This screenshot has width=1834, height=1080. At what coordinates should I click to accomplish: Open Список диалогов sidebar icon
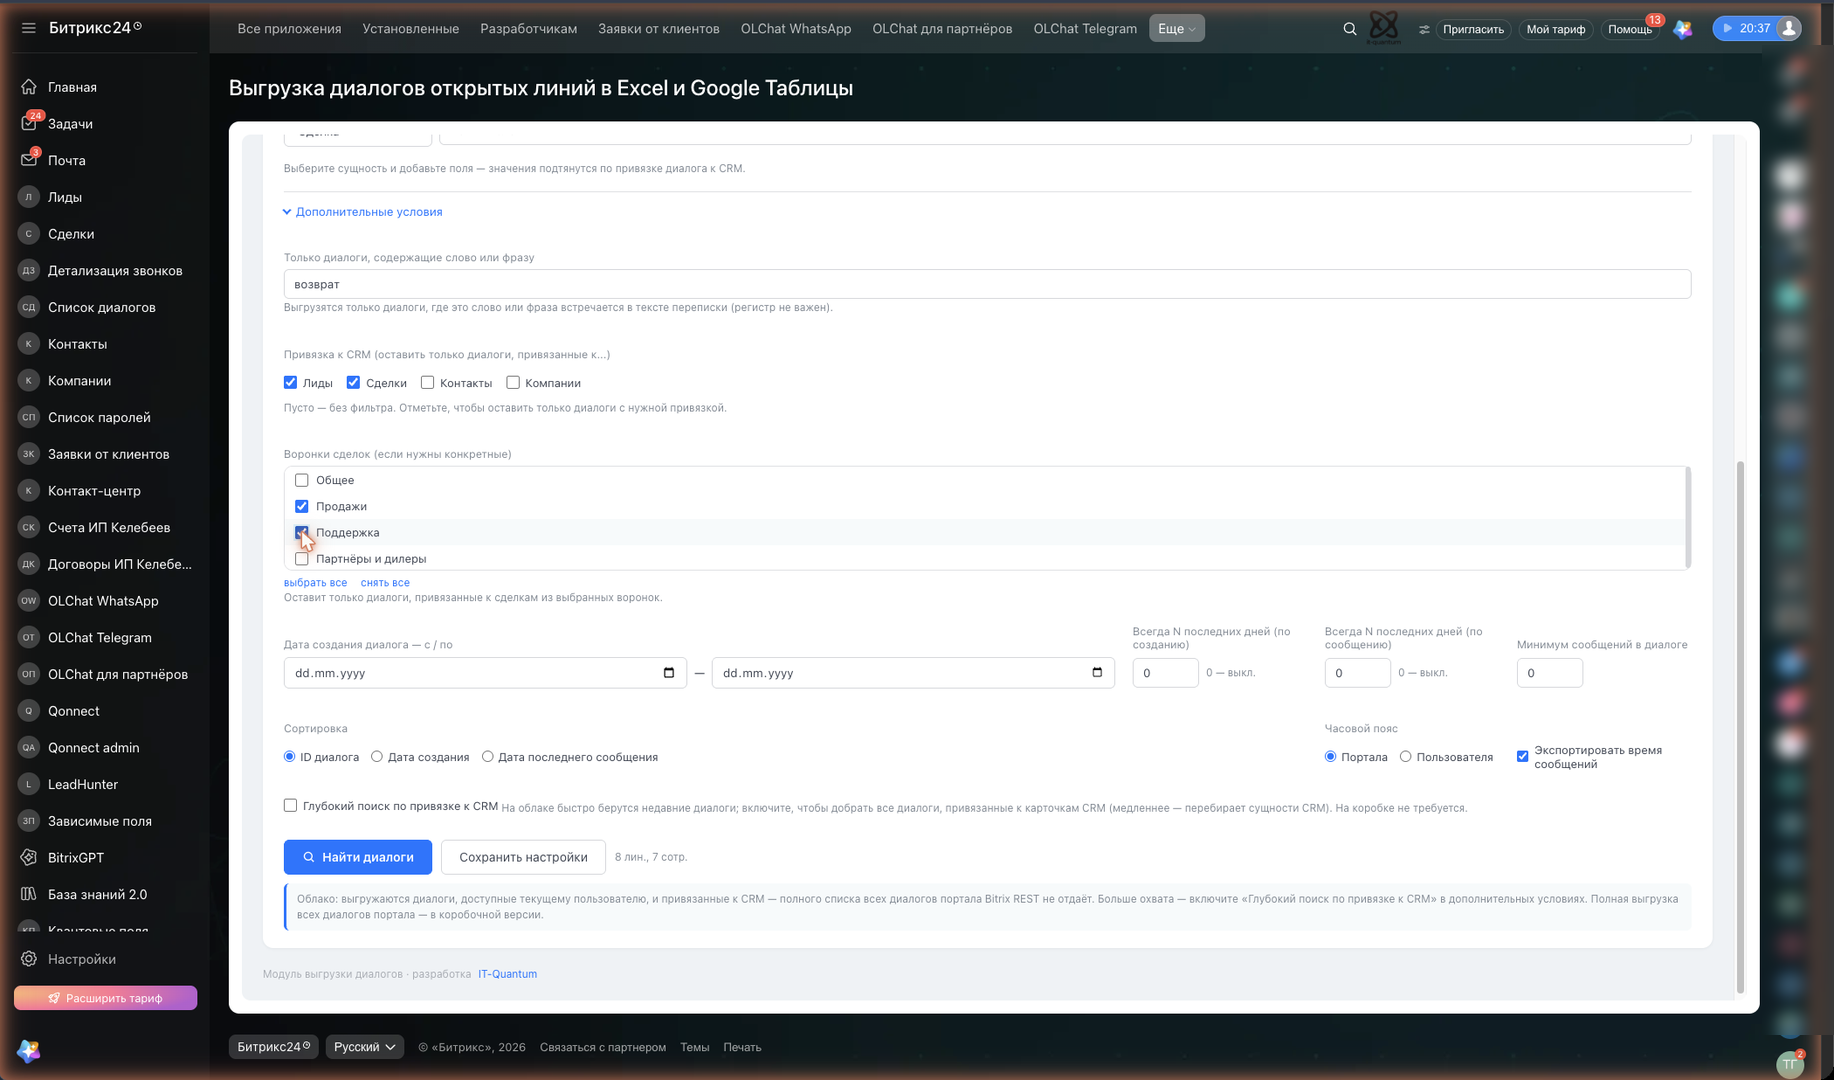click(29, 307)
